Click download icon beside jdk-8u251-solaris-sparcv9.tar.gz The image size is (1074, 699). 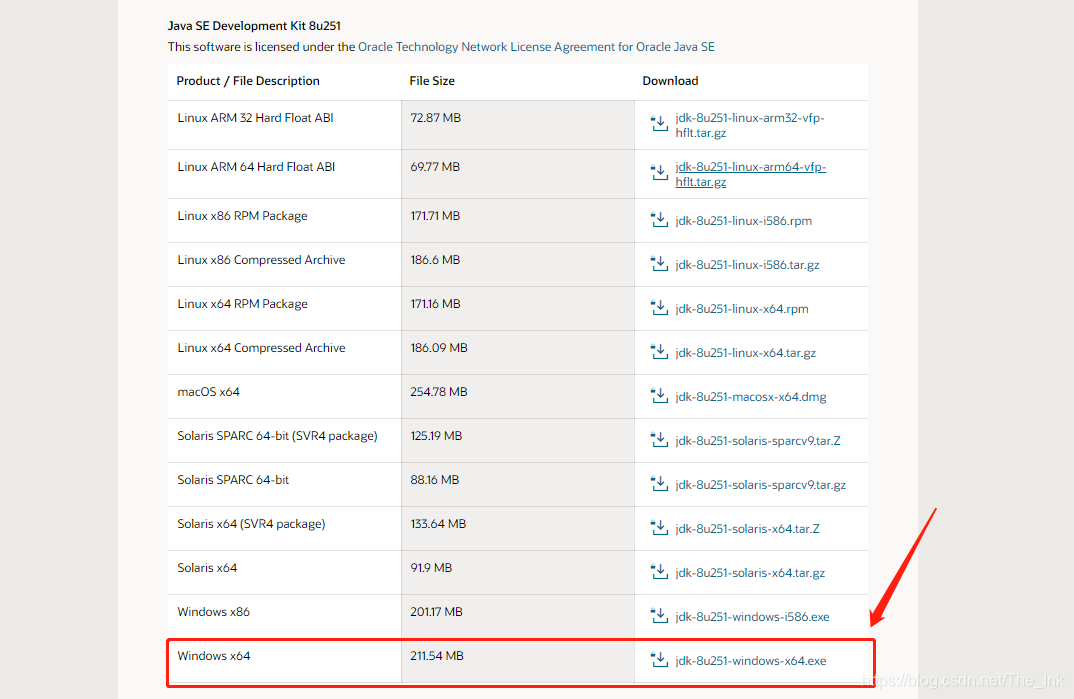659,484
